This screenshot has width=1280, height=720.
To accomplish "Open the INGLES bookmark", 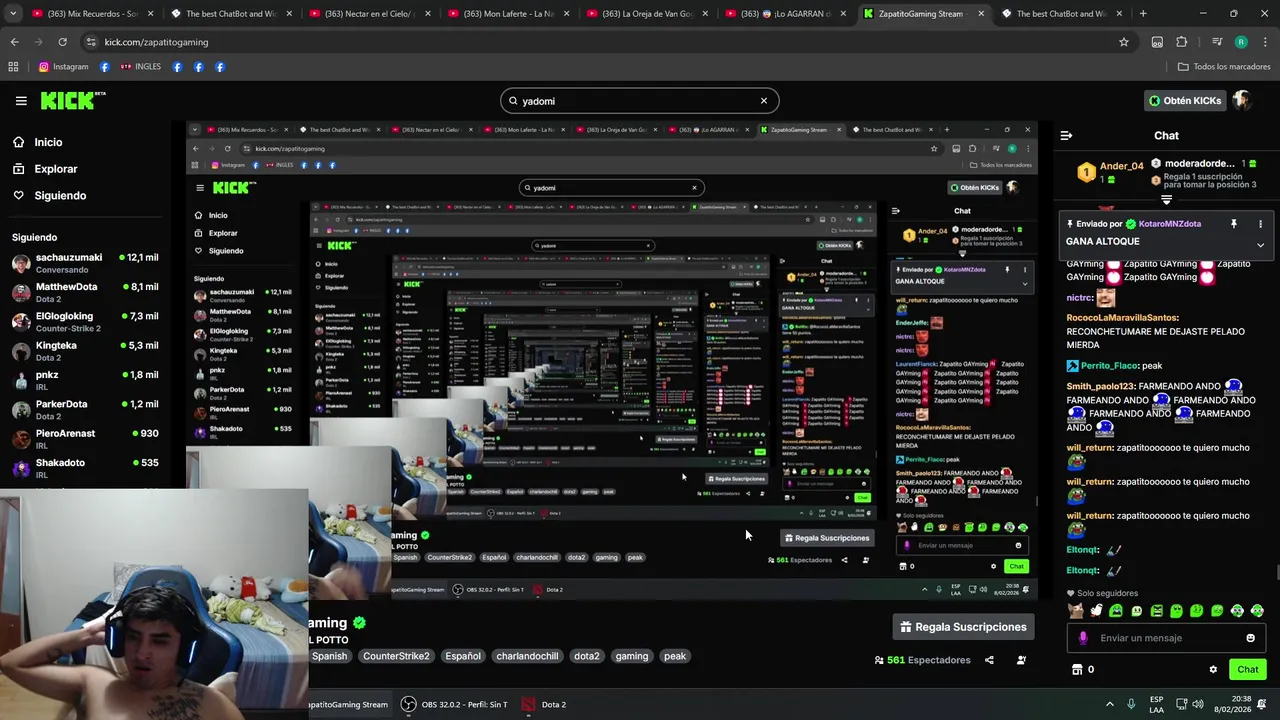I will click(140, 67).
